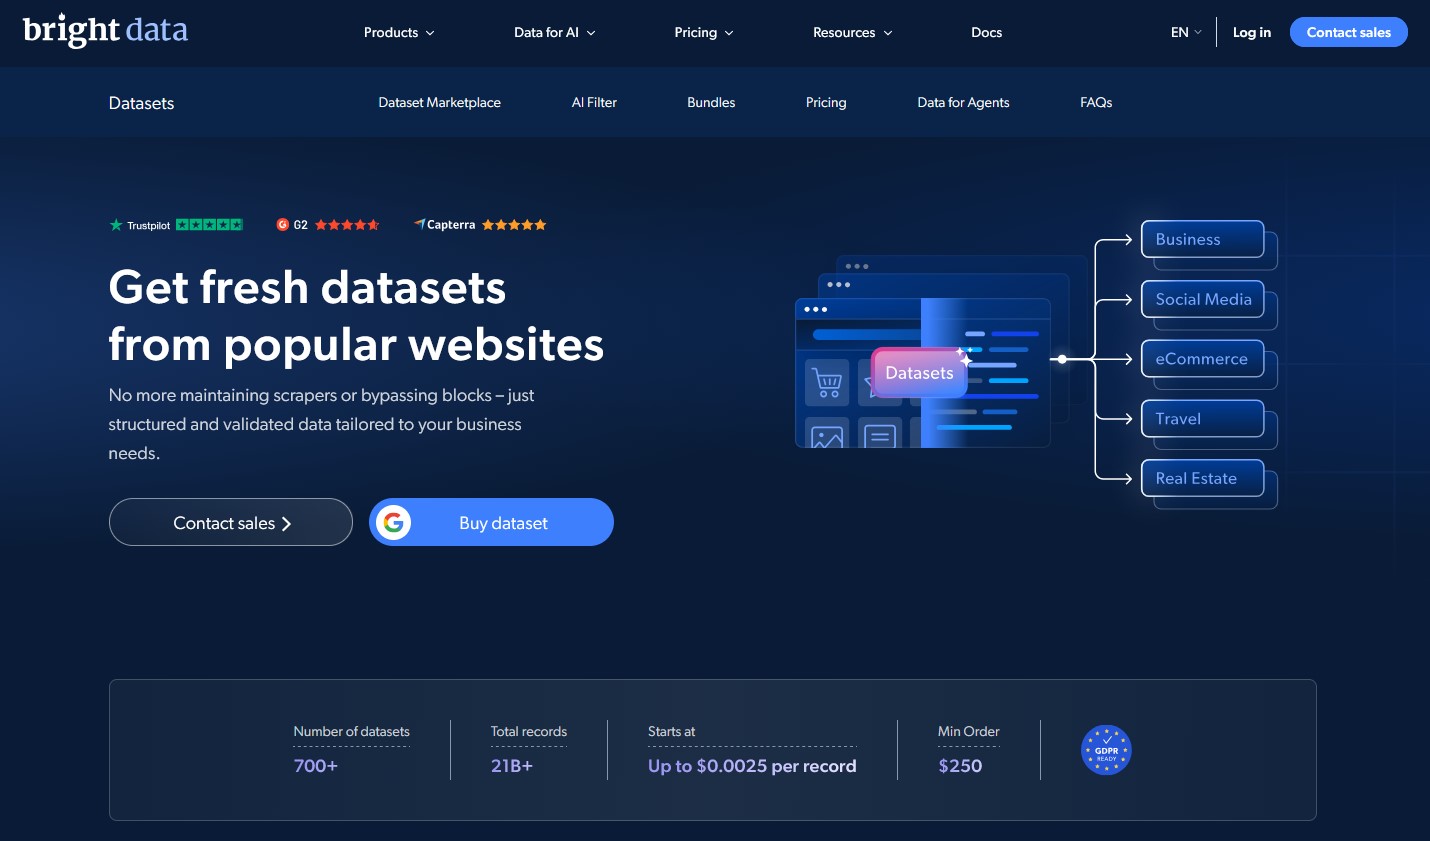Open the Data for Agents tab
1430x841 pixels.
click(963, 102)
